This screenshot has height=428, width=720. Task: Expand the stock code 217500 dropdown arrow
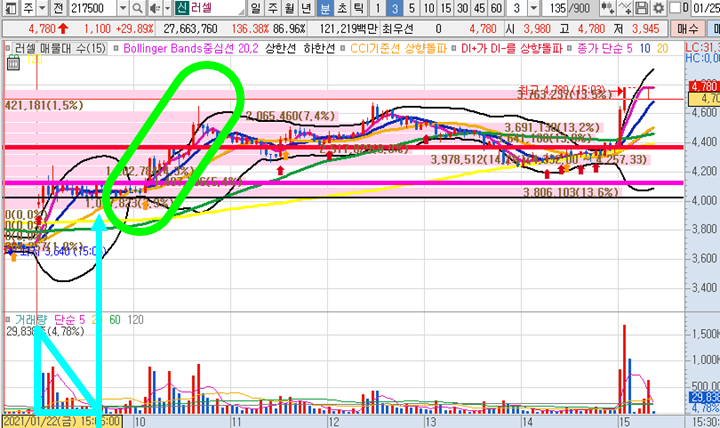(x=123, y=8)
